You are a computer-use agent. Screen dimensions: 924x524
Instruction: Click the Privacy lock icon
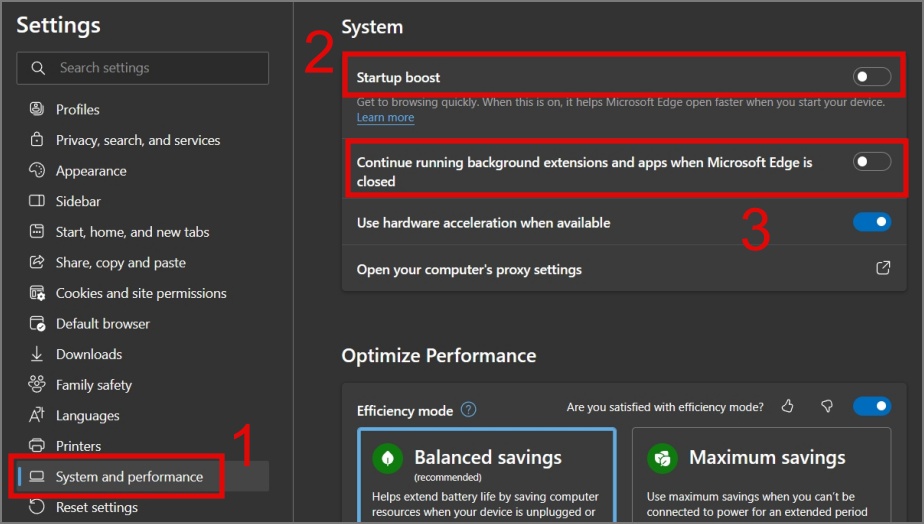pos(37,140)
